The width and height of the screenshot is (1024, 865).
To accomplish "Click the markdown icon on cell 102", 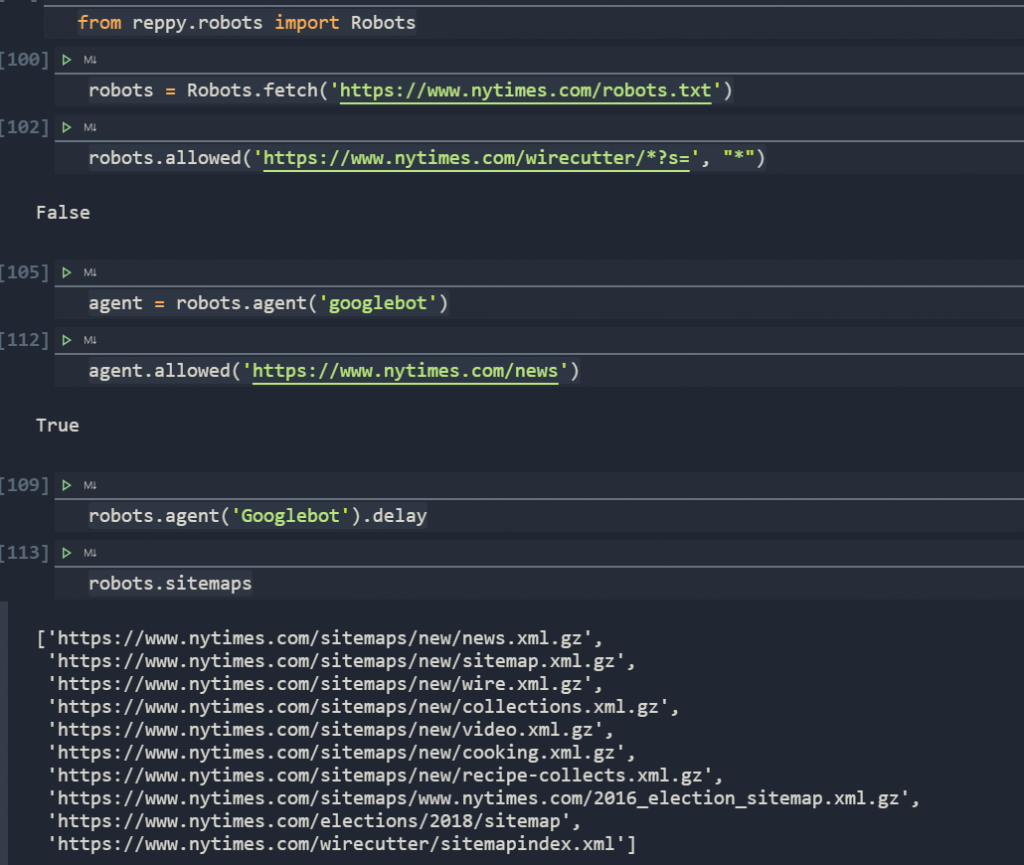I will tap(90, 127).
